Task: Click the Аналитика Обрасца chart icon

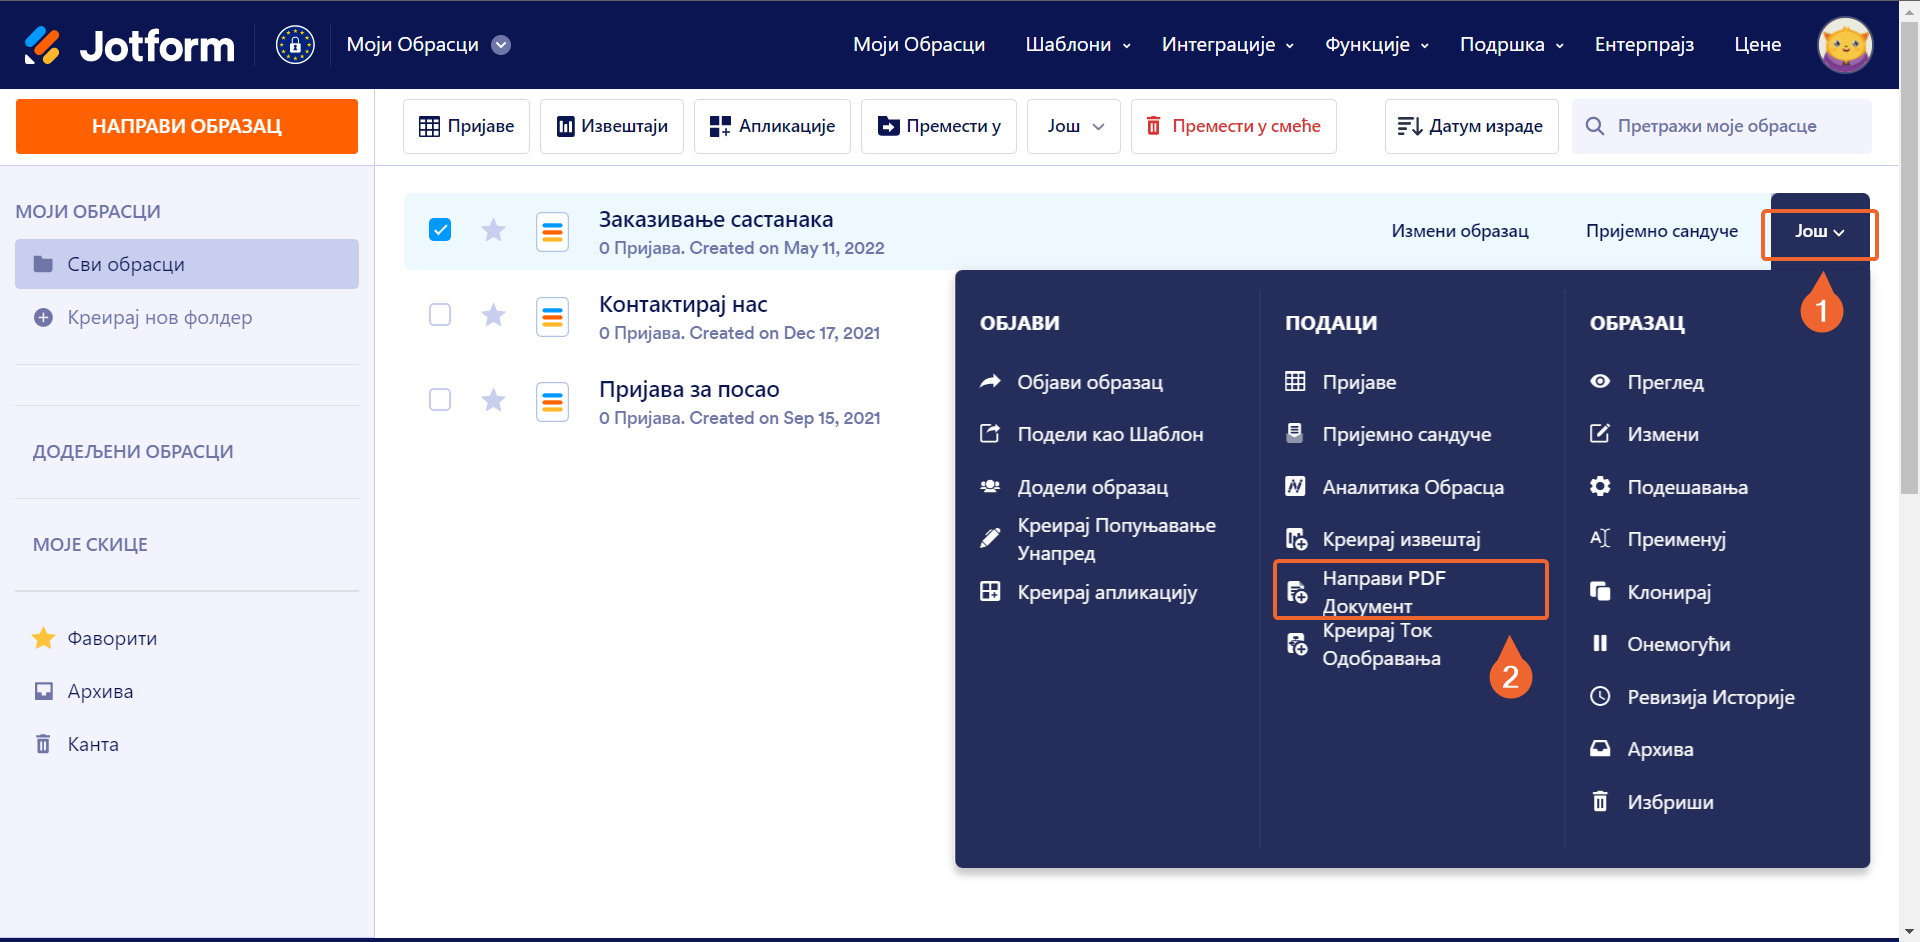Action: coord(1295,486)
